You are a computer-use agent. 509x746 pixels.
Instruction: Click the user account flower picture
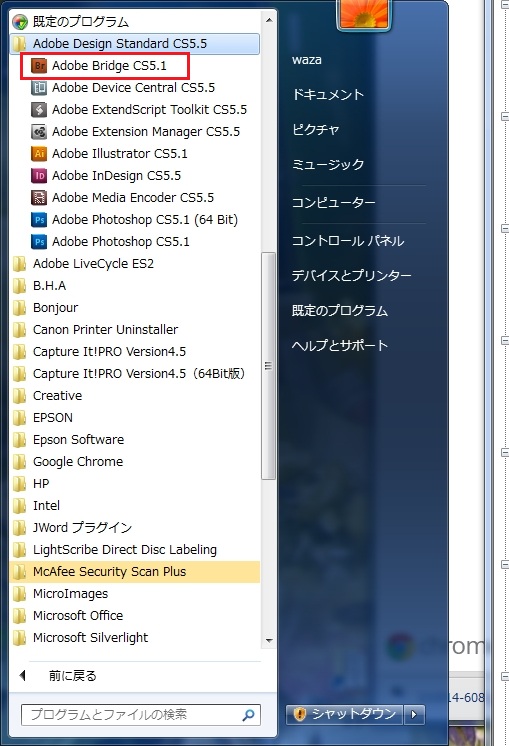click(364, 14)
